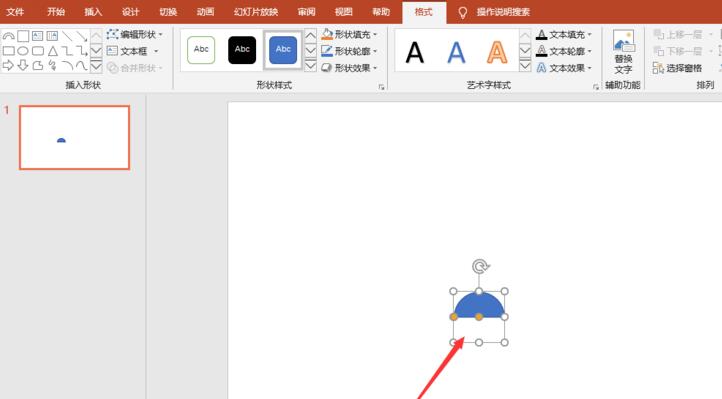
Task: Select the rectangle shape
Action: click(8, 51)
